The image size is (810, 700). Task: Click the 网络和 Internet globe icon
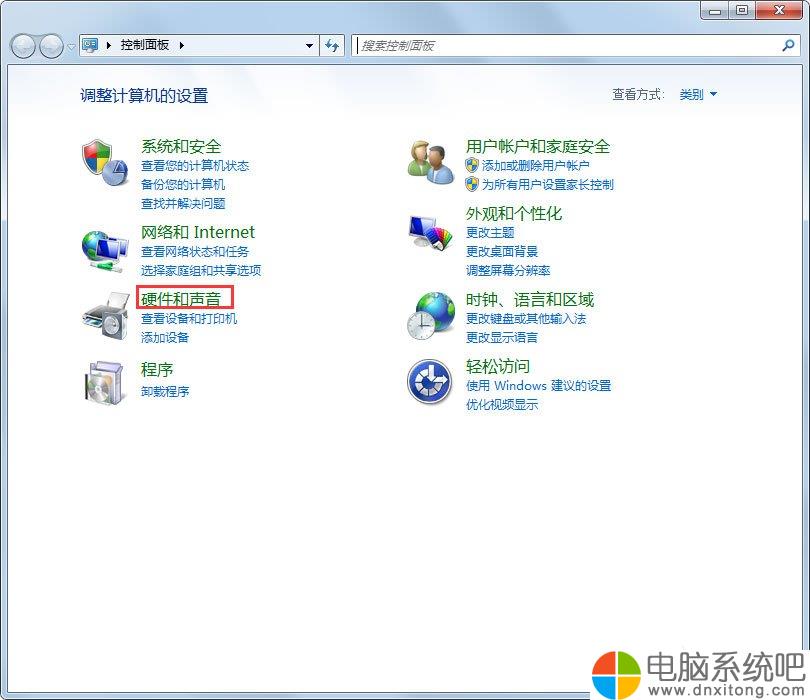coord(105,251)
